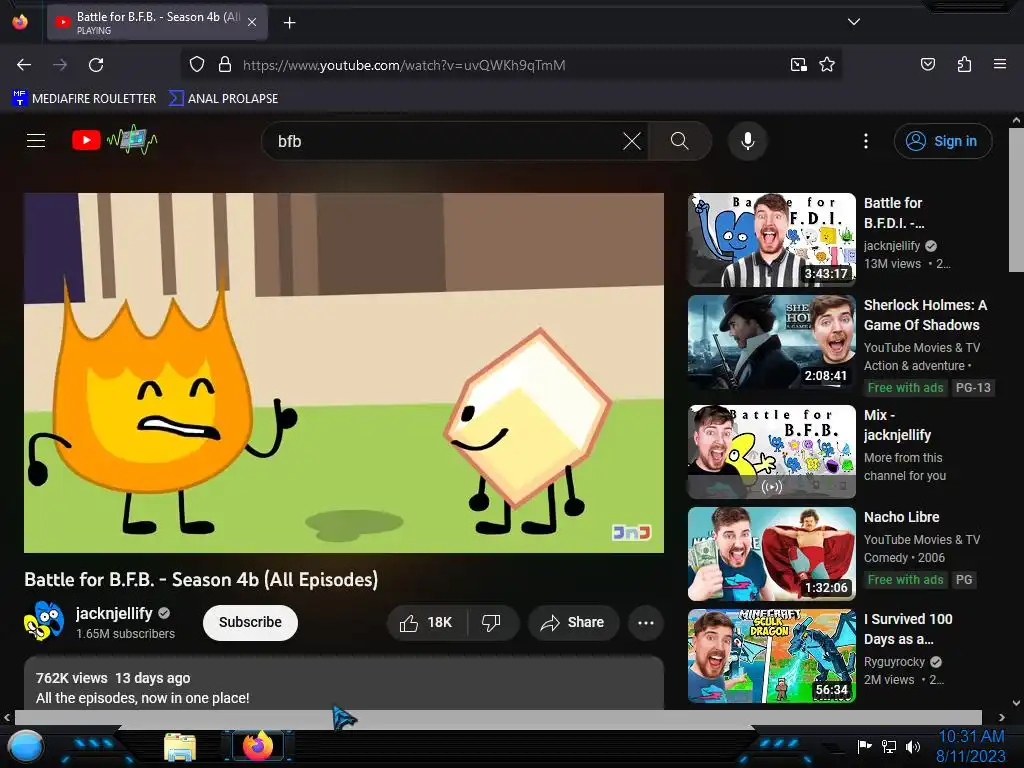Open more actions ellipsis under video

tap(646, 623)
